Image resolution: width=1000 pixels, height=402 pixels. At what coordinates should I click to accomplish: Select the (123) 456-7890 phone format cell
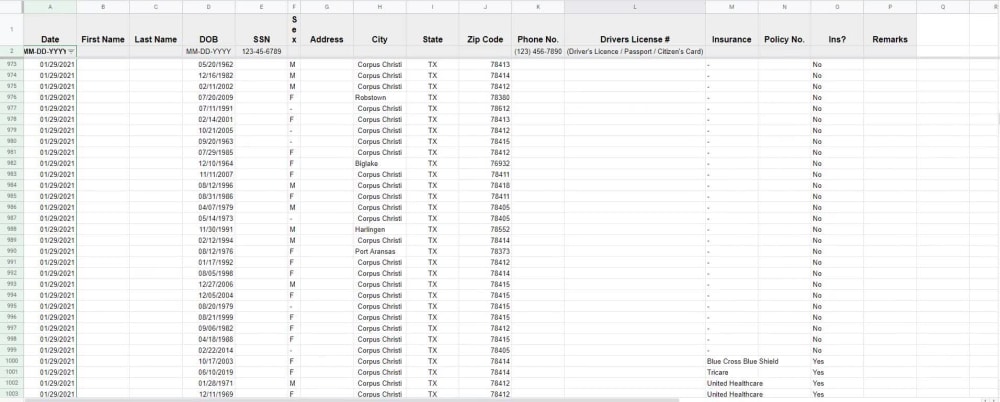pyautogui.click(x=538, y=51)
